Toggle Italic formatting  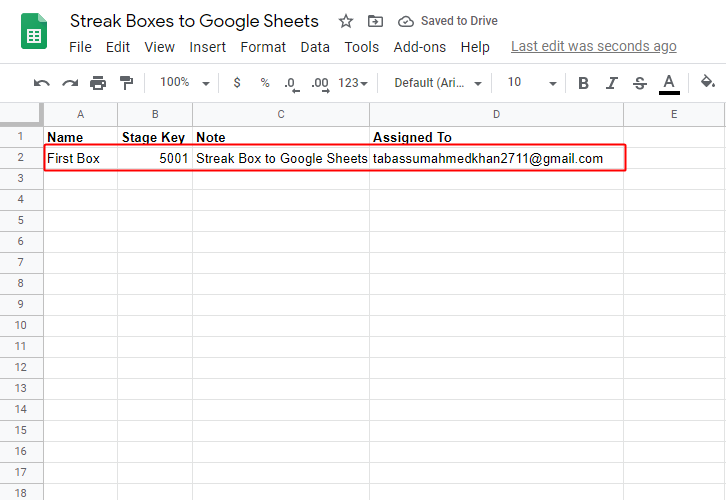tap(612, 83)
